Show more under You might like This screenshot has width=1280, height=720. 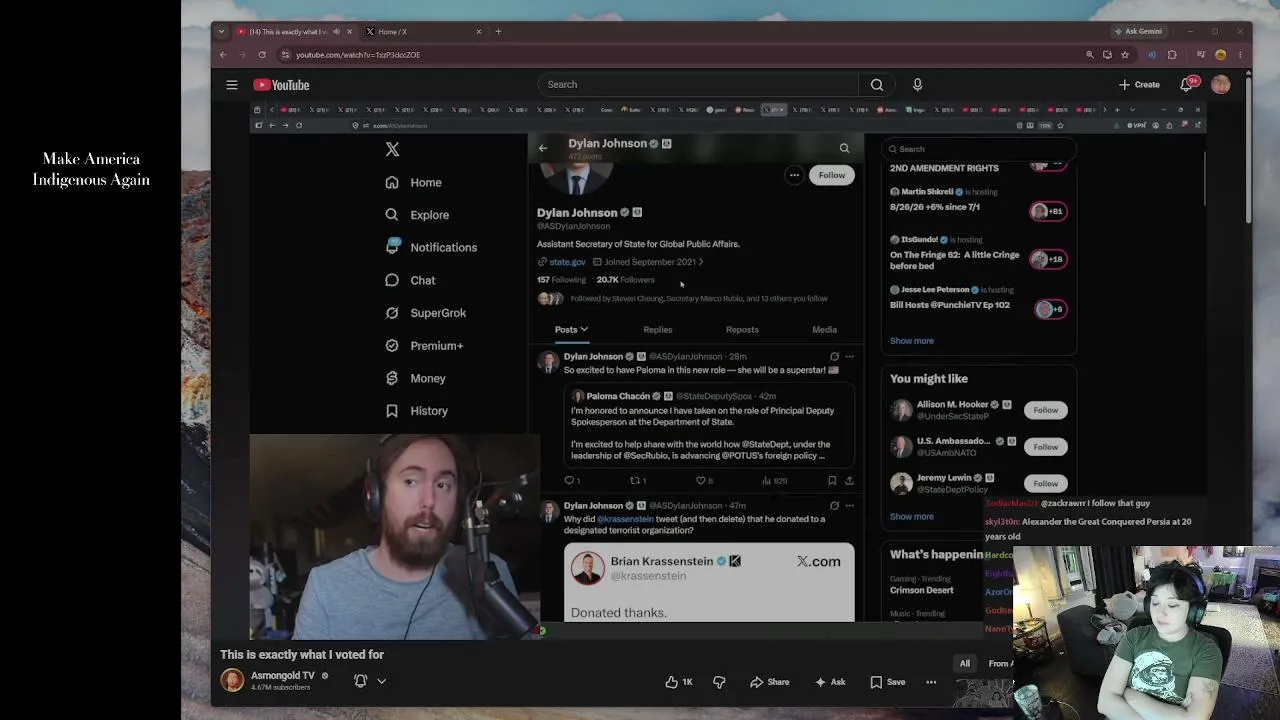[912, 517]
